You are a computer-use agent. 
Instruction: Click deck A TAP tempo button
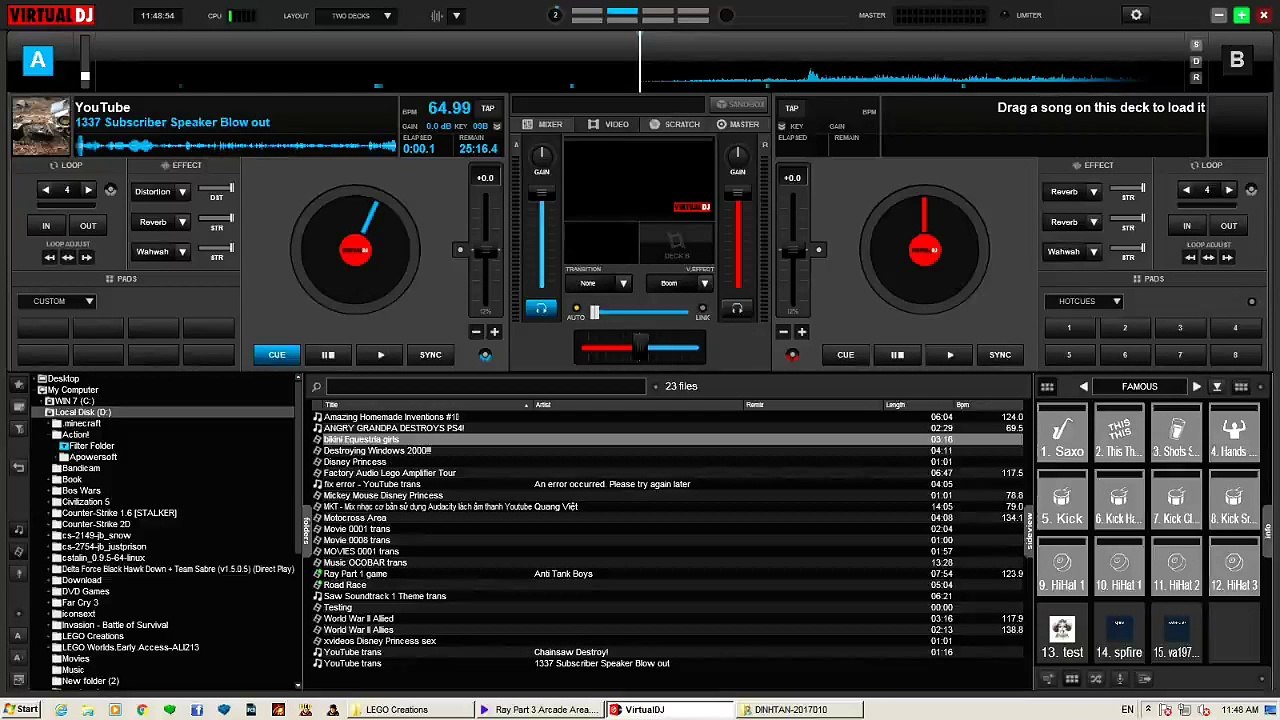[x=488, y=108]
